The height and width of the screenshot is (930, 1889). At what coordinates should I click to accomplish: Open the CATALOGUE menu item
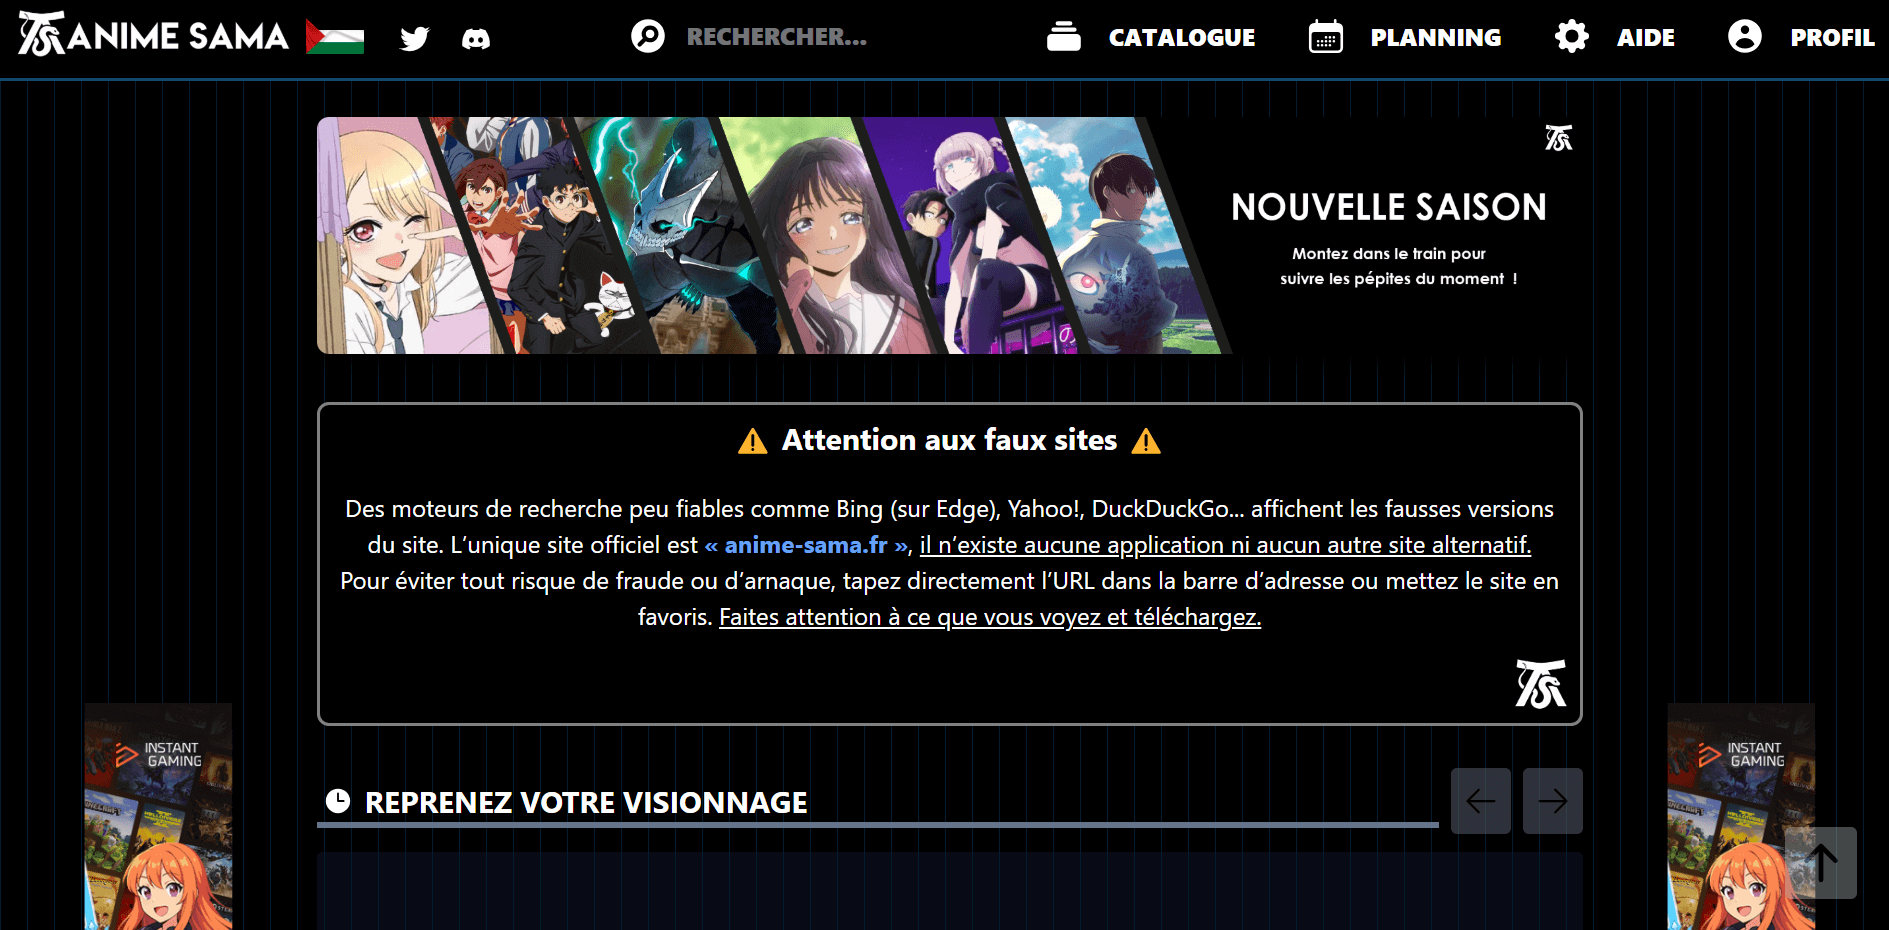[1182, 38]
